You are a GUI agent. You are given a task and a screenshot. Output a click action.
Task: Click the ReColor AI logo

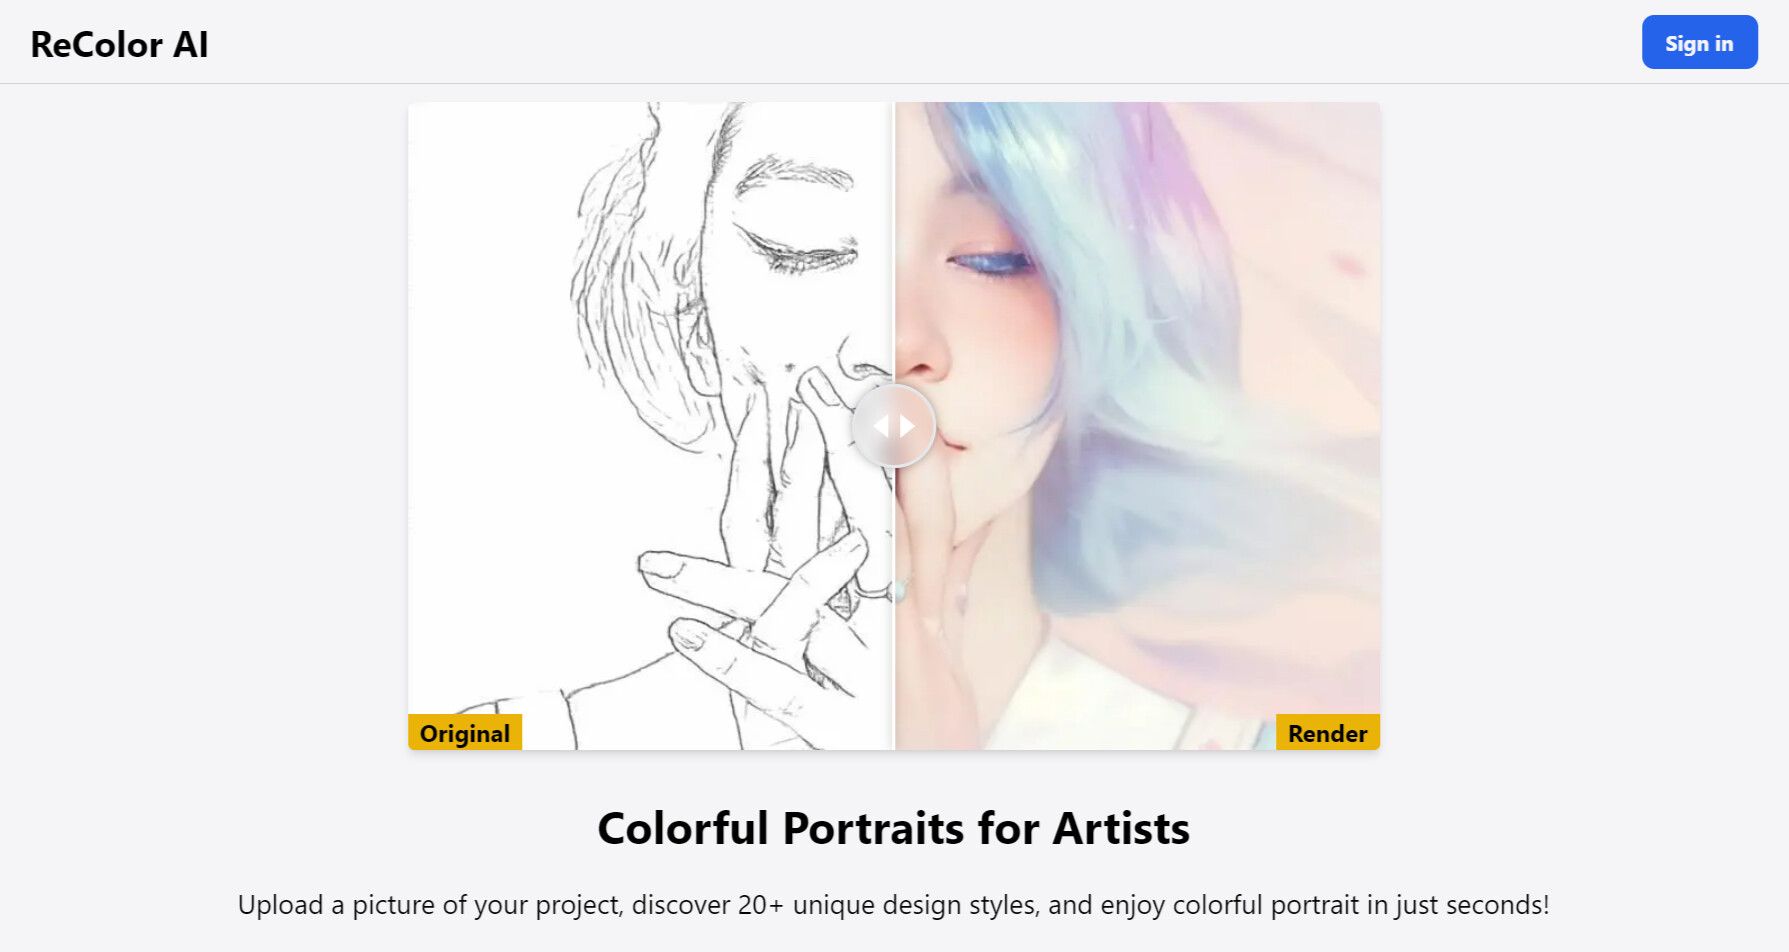119,44
